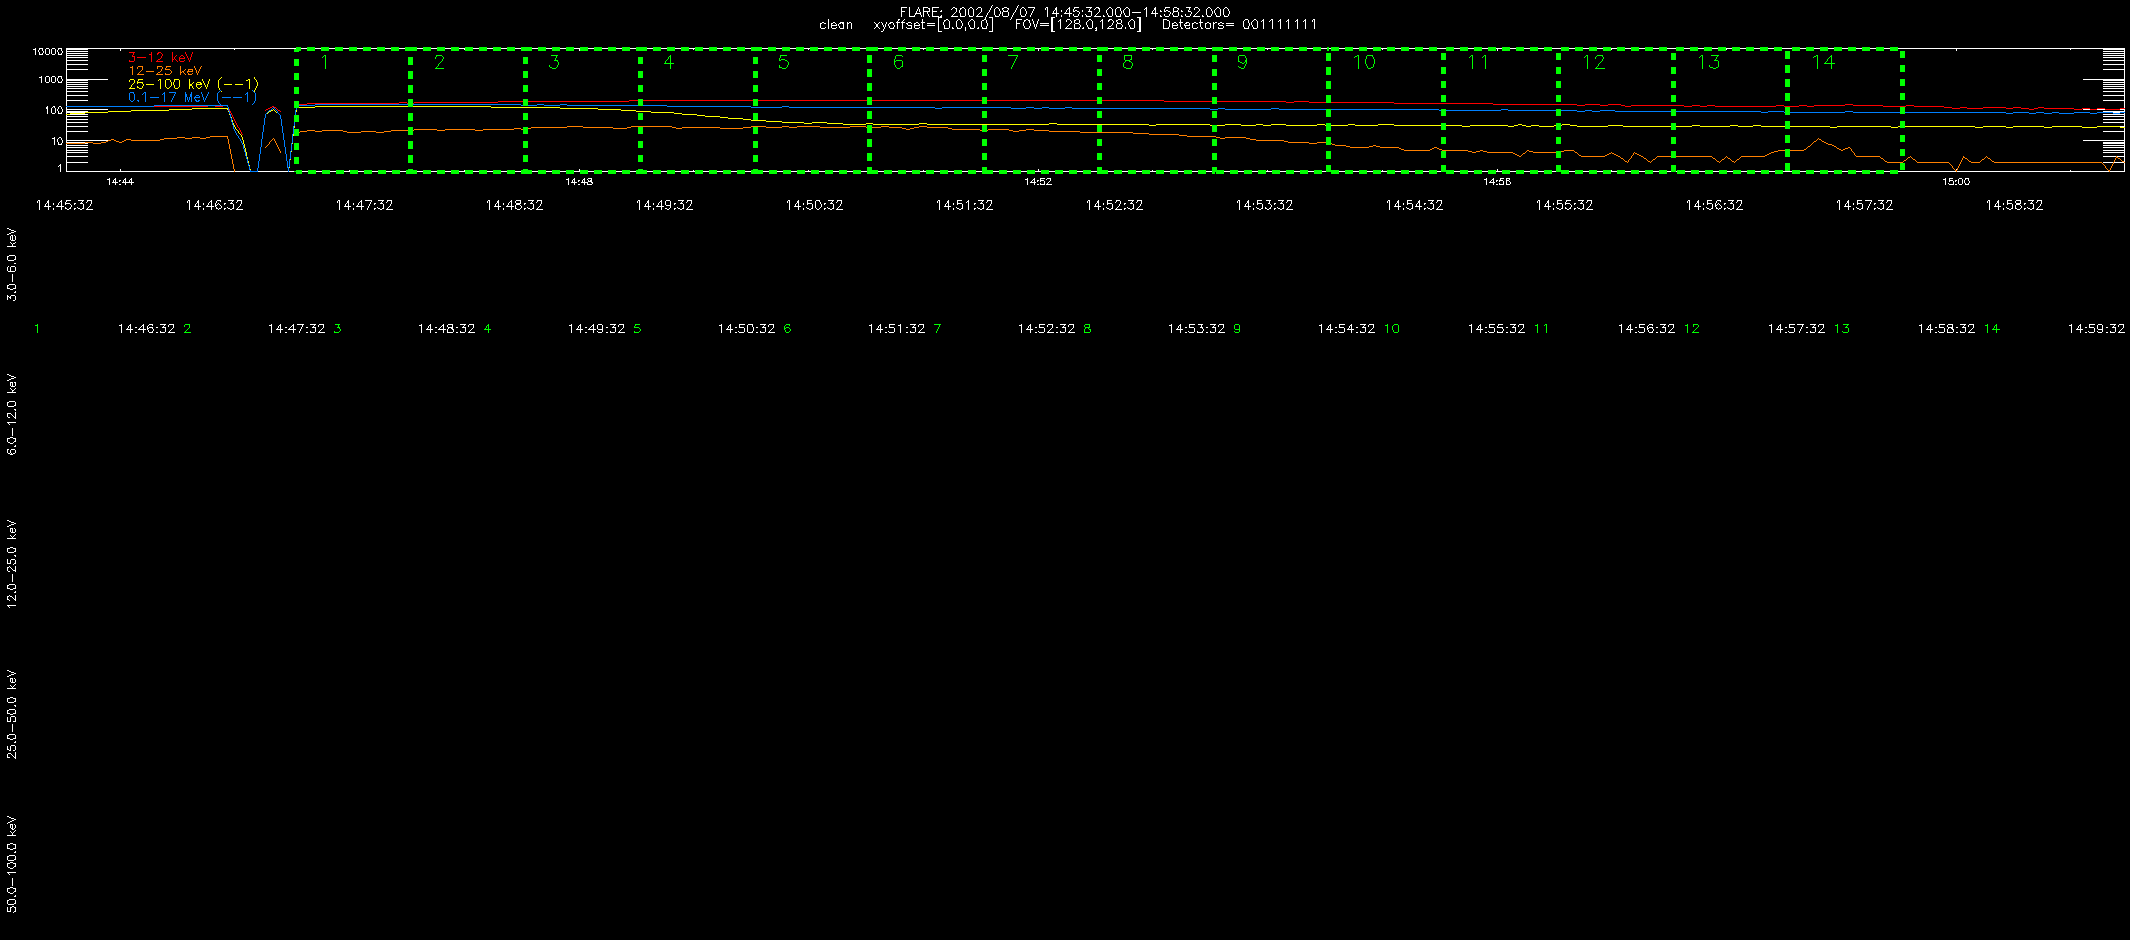The width and height of the screenshot is (2130, 940).
Task: Pick interval marker 7 in the light curve plot
Action: (1013, 62)
